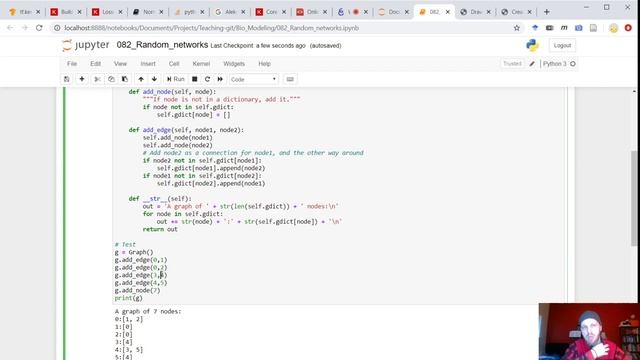Click the def add_edge line

coord(186,130)
